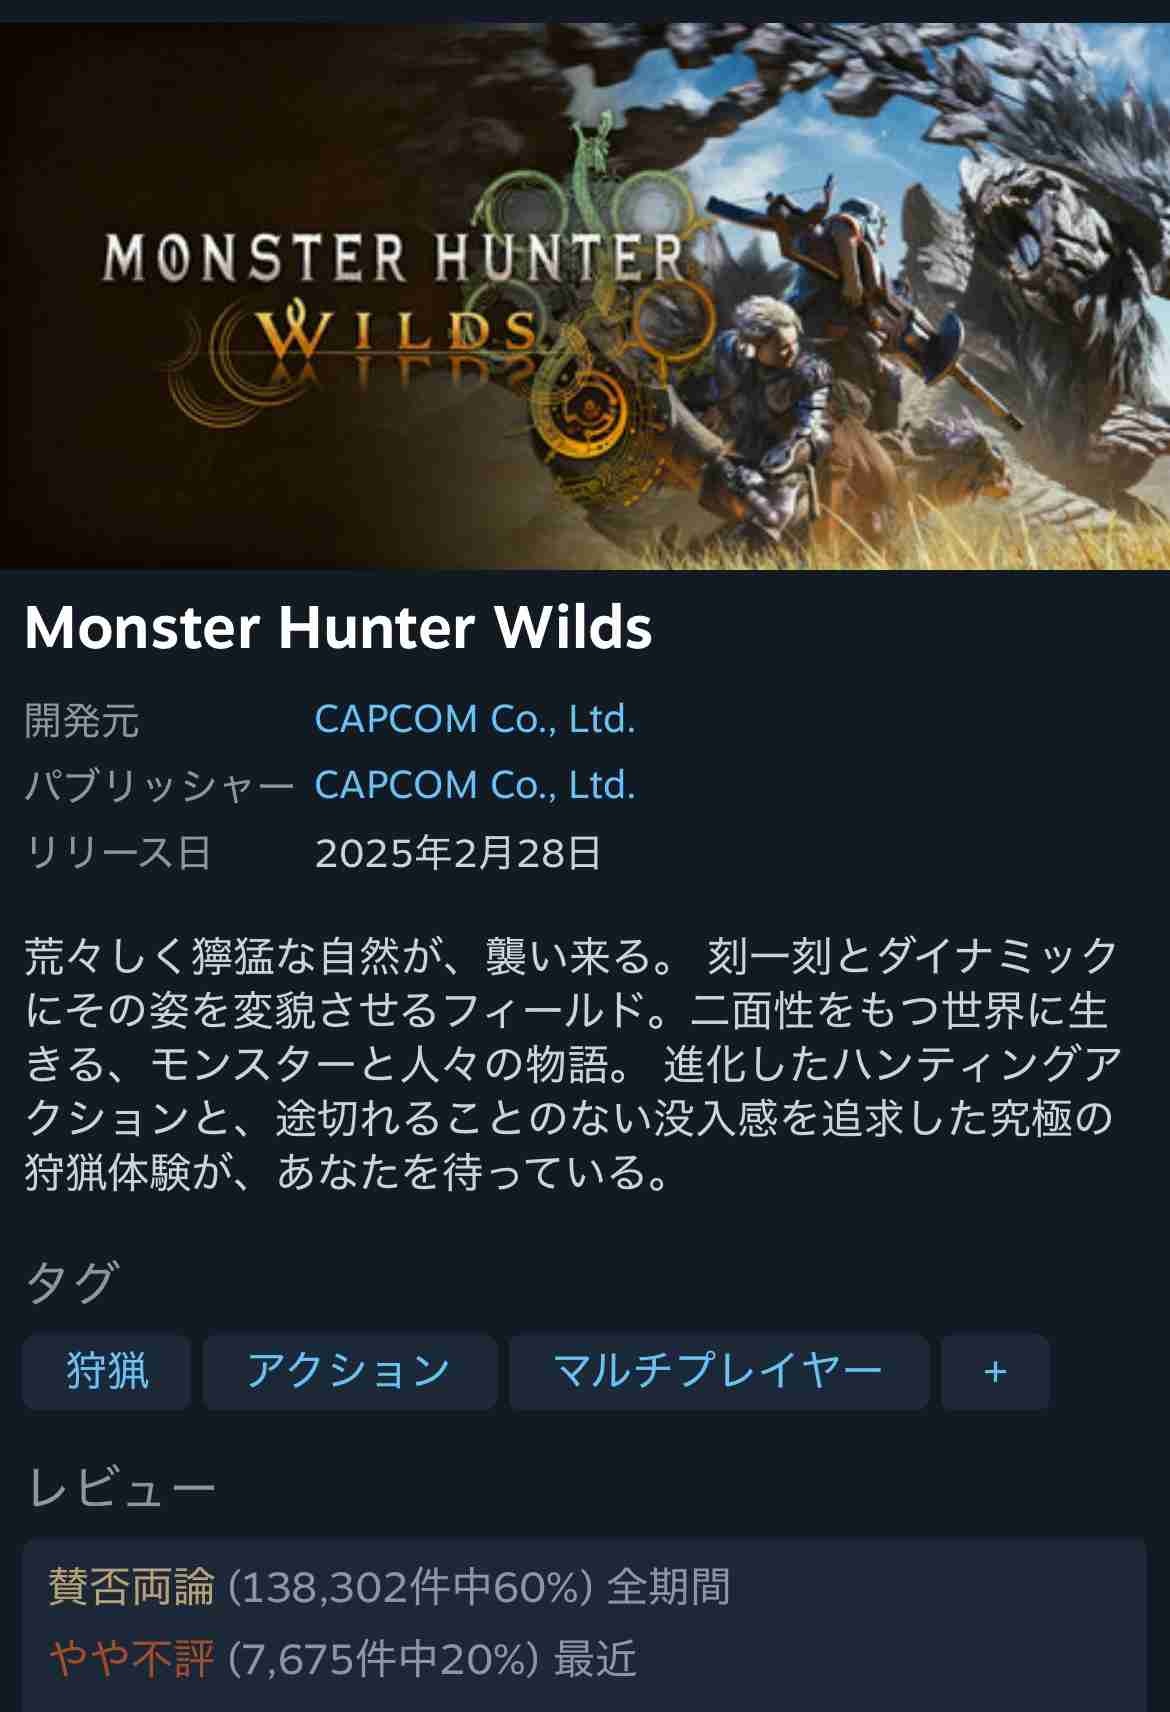Open the developer CAPCOM Co., Ltd. link
This screenshot has height=1712, width=1170.
[x=475, y=719]
